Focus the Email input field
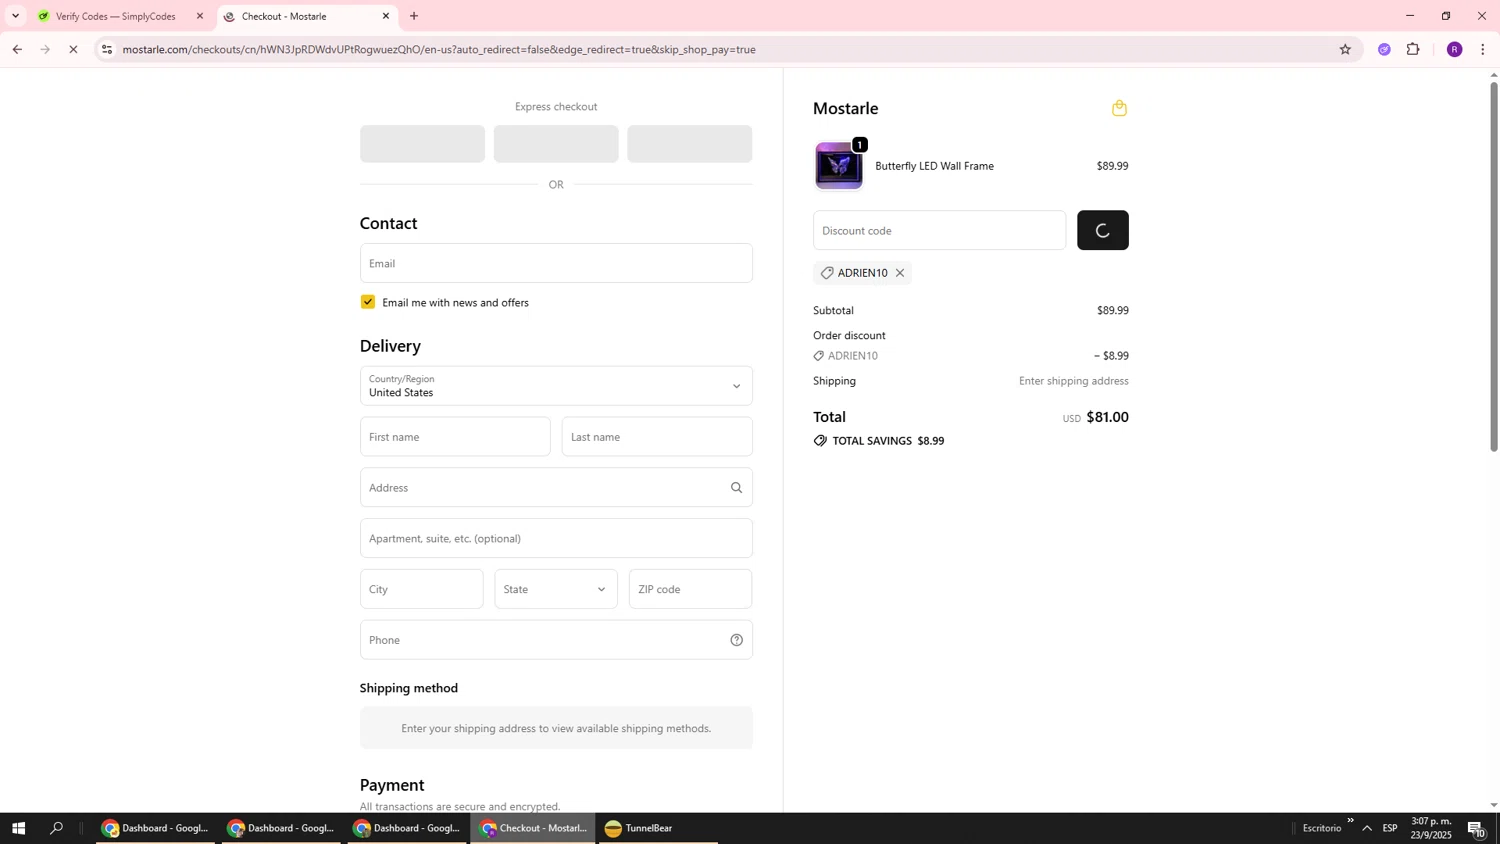Screen dimensions: 1500x844 556,263
